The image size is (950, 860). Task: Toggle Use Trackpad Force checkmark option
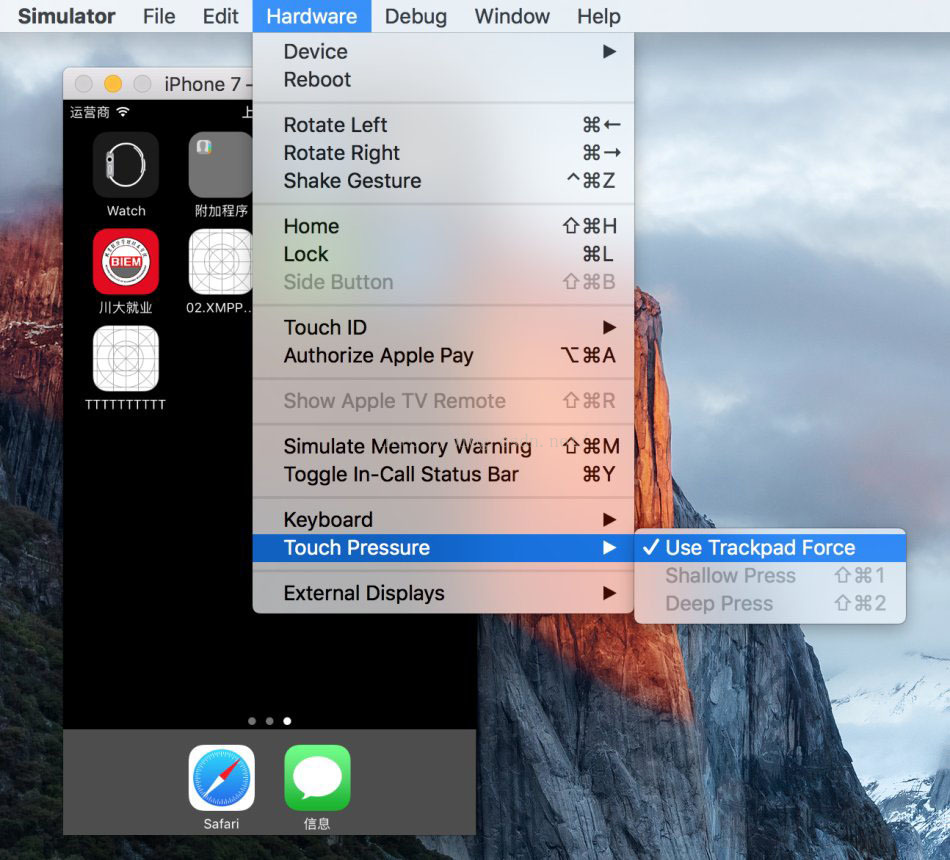pyautogui.click(x=770, y=547)
